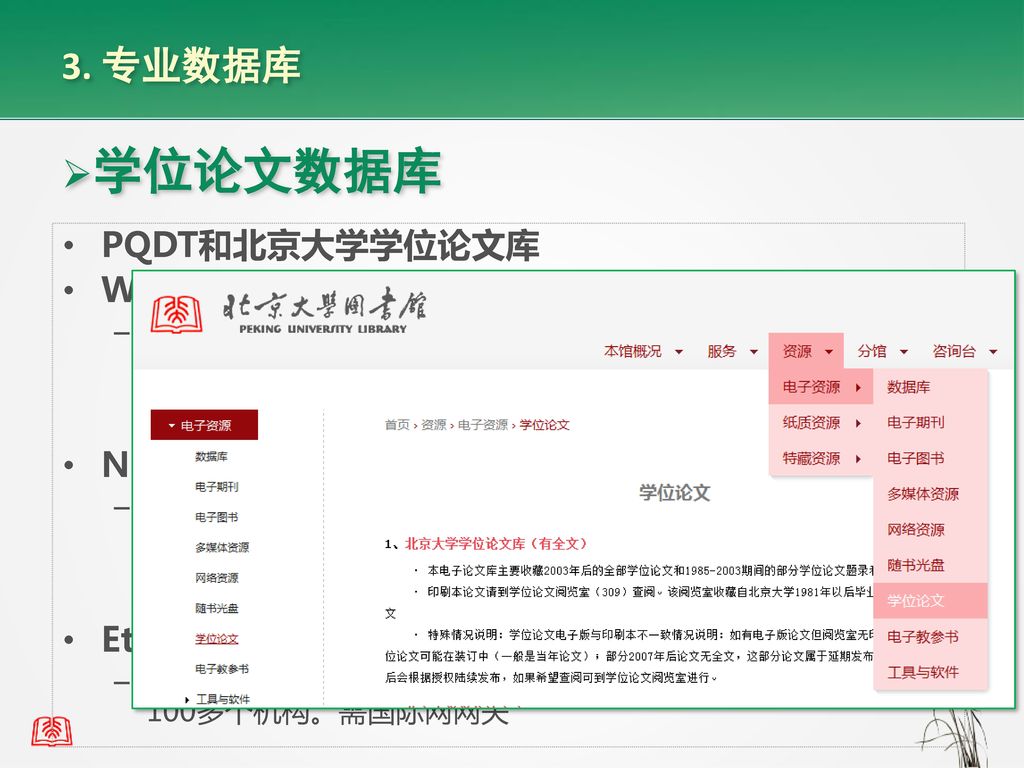Select 电子图书 in the flyout submenu
The width and height of the screenshot is (1024, 768).
pyautogui.click(x=930, y=458)
